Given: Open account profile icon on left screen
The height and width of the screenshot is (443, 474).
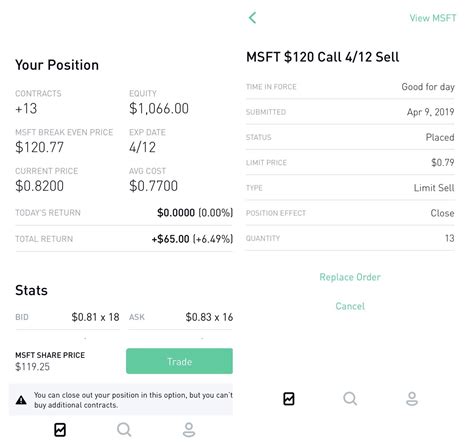Looking at the screenshot, I should pyautogui.click(x=189, y=430).
